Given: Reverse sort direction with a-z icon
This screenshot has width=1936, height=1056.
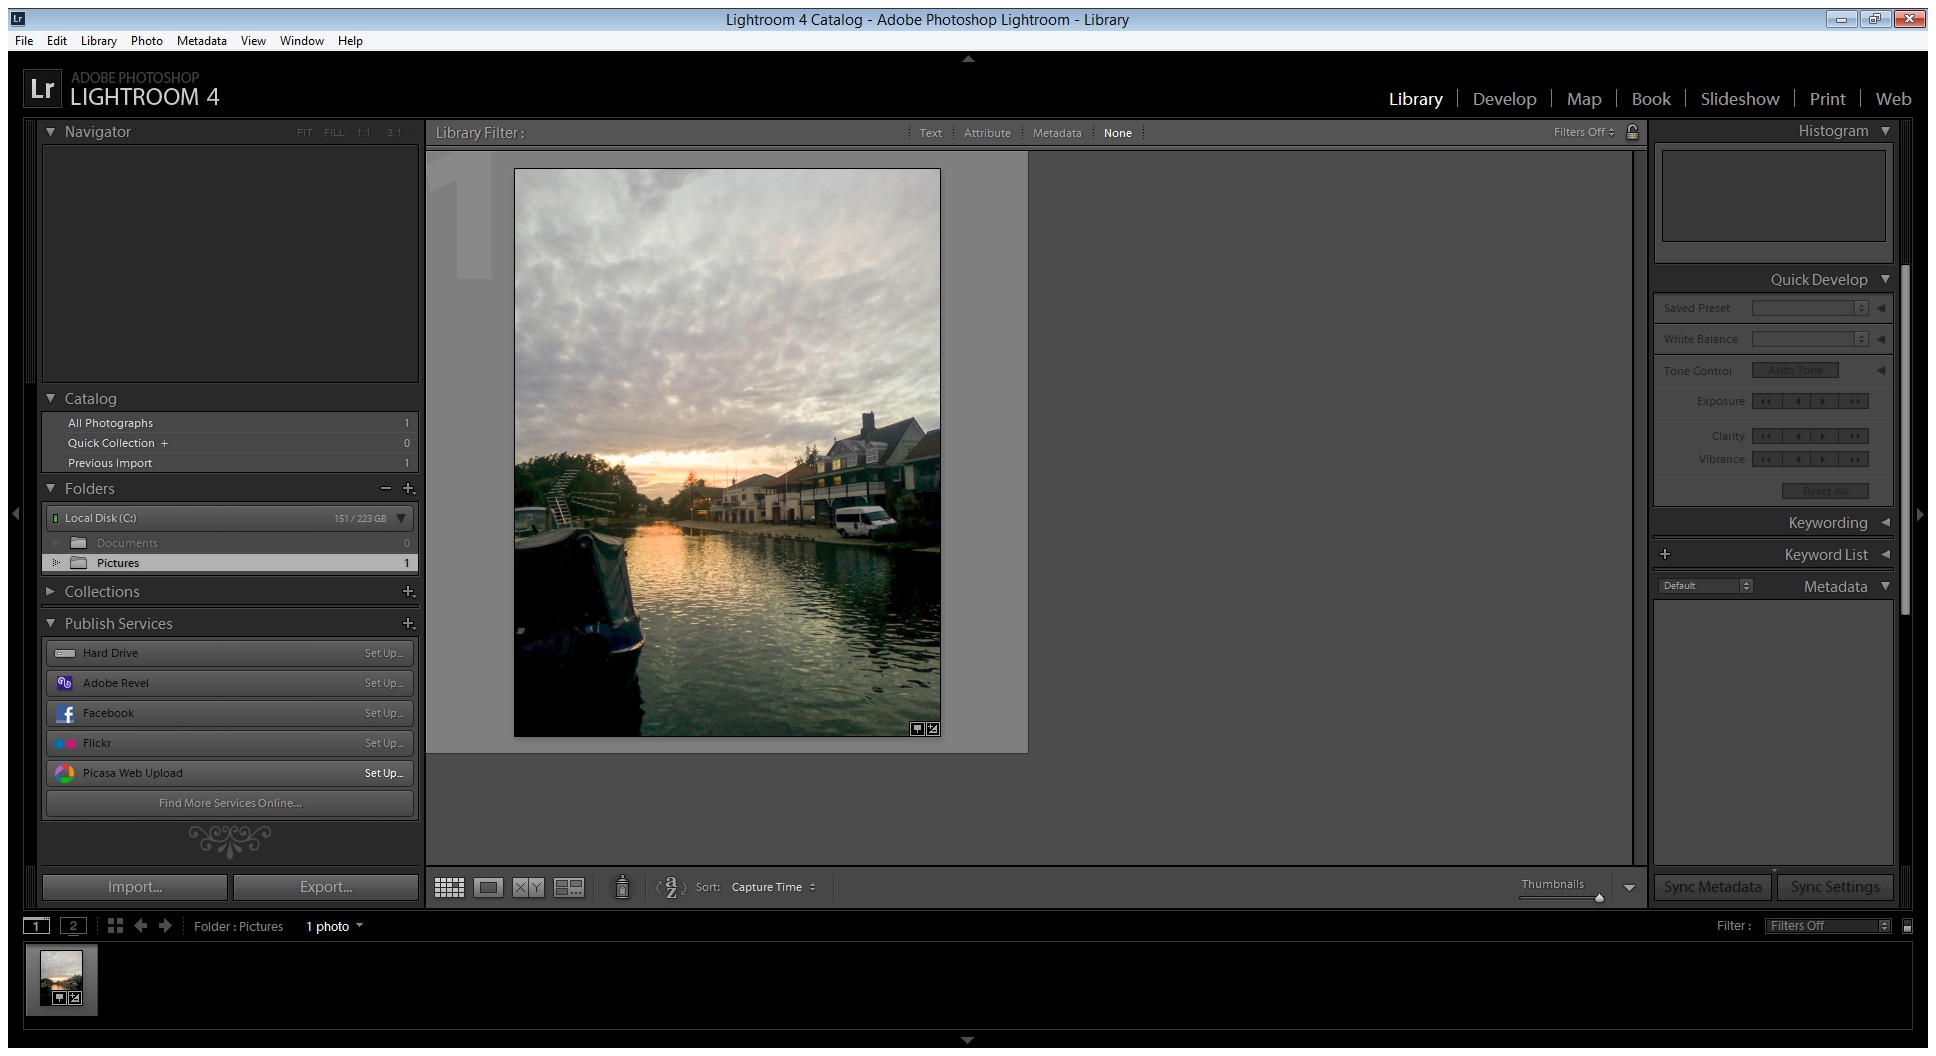Looking at the screenshot, I should 671,887.
